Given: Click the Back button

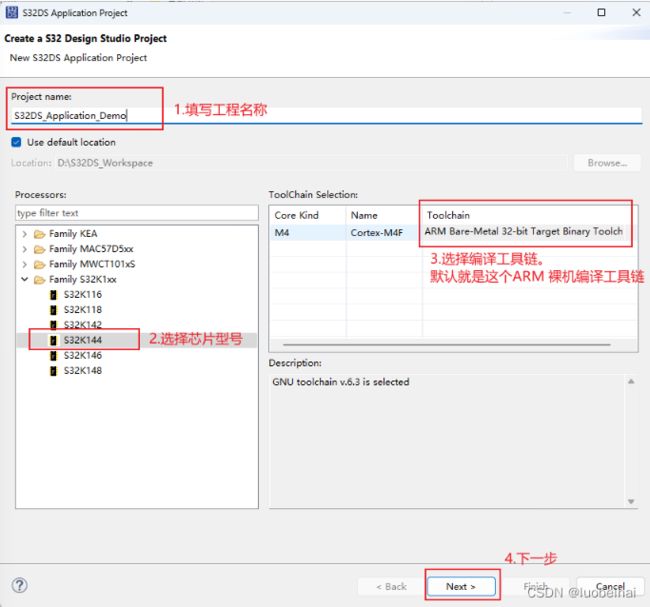Looking at the screenshot, I should 391,586.
